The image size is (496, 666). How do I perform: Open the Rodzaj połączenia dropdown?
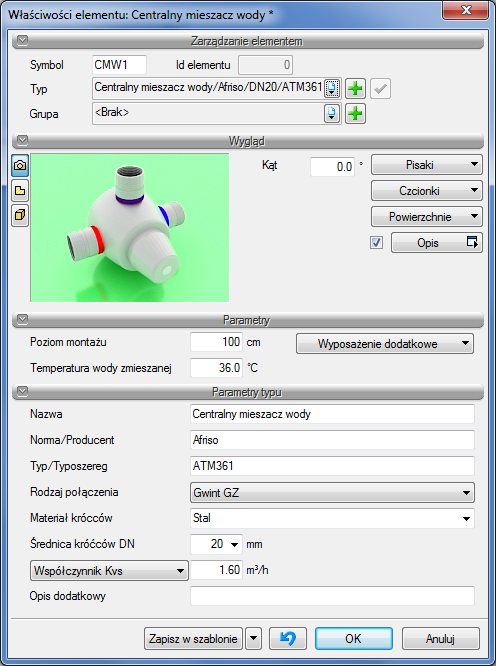pyautogui.click(x=332, y=493)
